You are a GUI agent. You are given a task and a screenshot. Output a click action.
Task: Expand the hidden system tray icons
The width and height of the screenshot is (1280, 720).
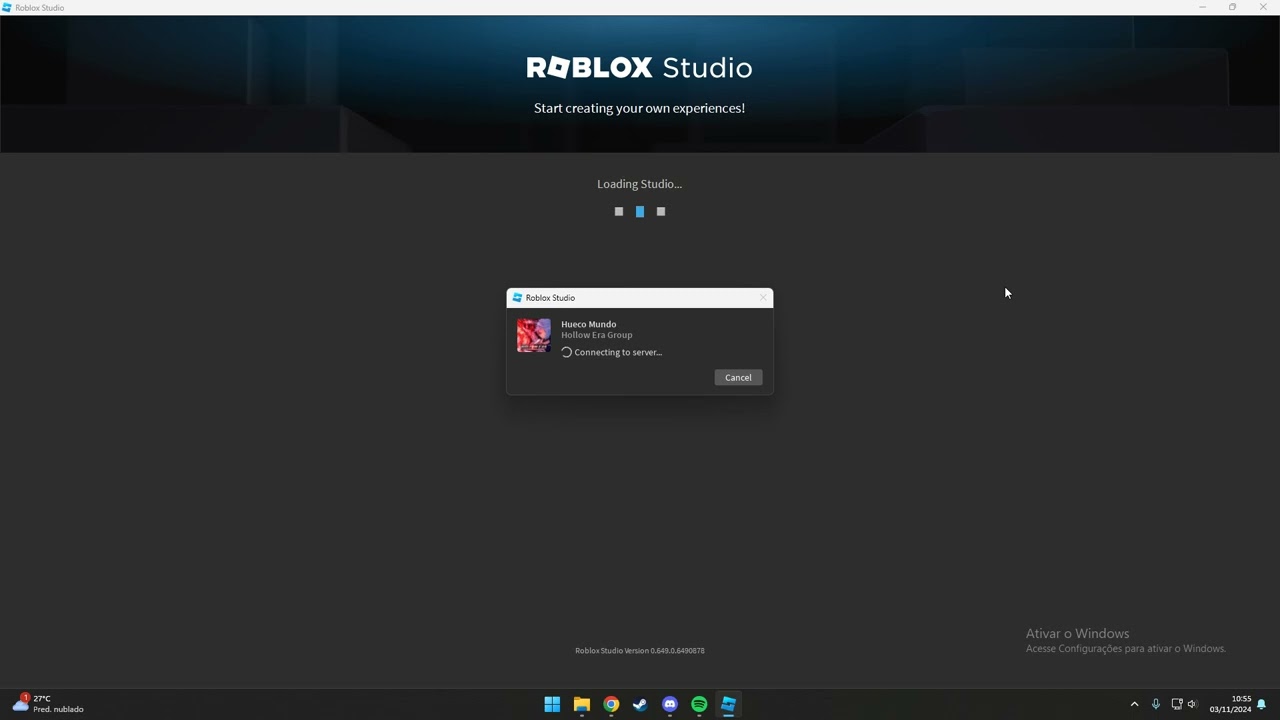1134,704
